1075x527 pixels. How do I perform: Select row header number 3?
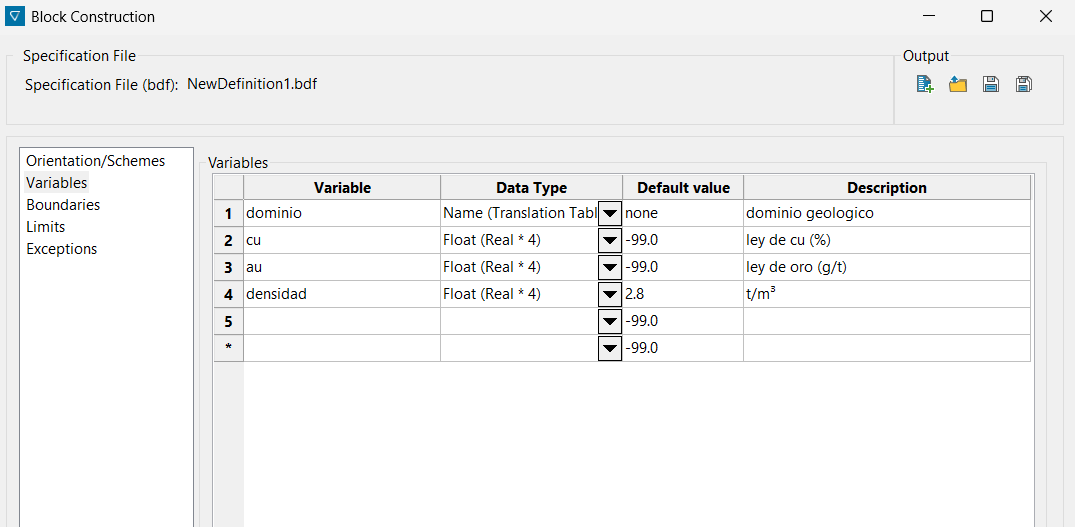[x=228, y=267]
